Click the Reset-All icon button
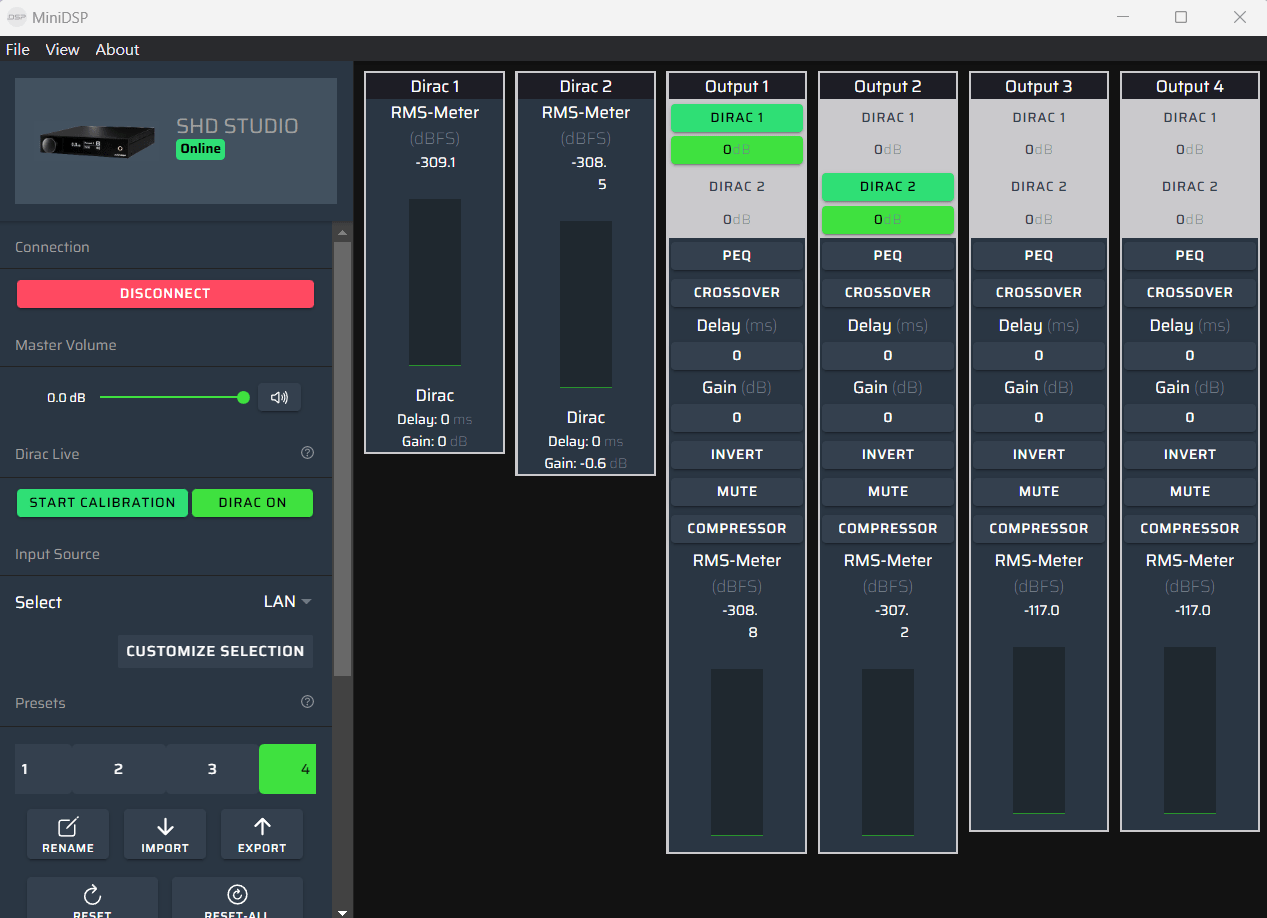This screenshot has height=918, width=1267. click(x=238, y=897)
